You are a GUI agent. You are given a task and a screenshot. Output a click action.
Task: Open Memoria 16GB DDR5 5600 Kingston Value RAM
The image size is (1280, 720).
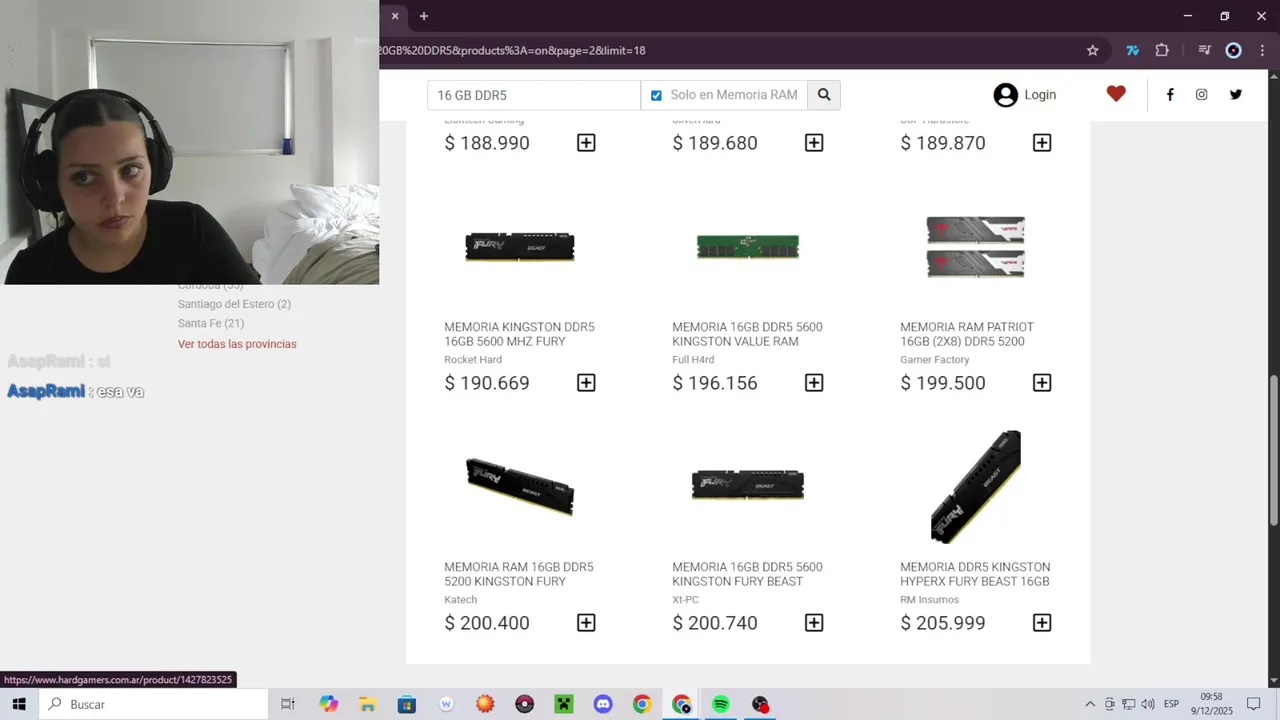[747, 334]
